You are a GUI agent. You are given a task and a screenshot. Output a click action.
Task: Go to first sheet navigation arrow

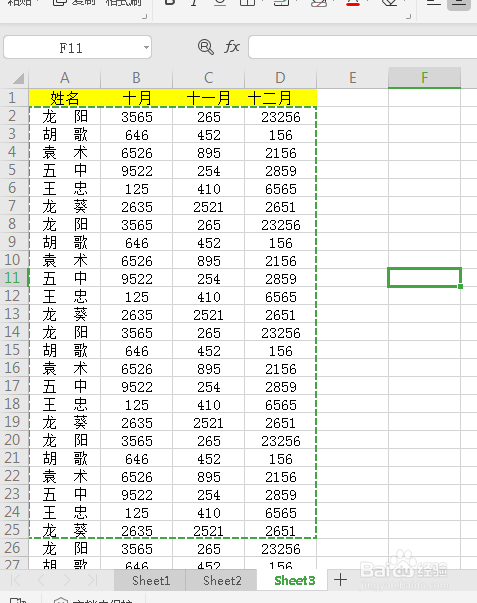[x=16, y=580]
